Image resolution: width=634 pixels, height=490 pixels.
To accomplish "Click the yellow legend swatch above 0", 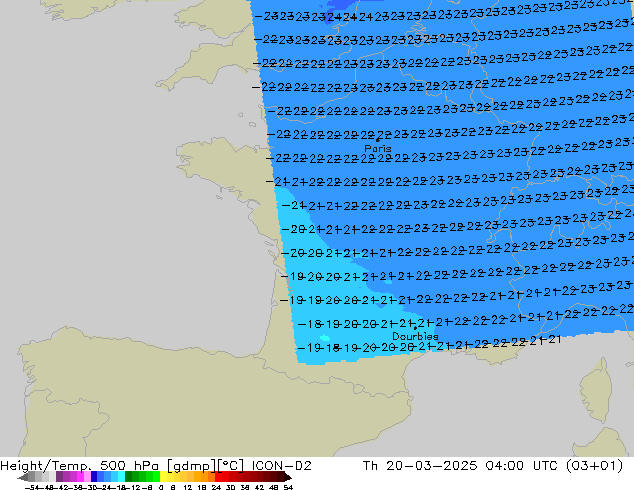I will click(x=163, y=477).
